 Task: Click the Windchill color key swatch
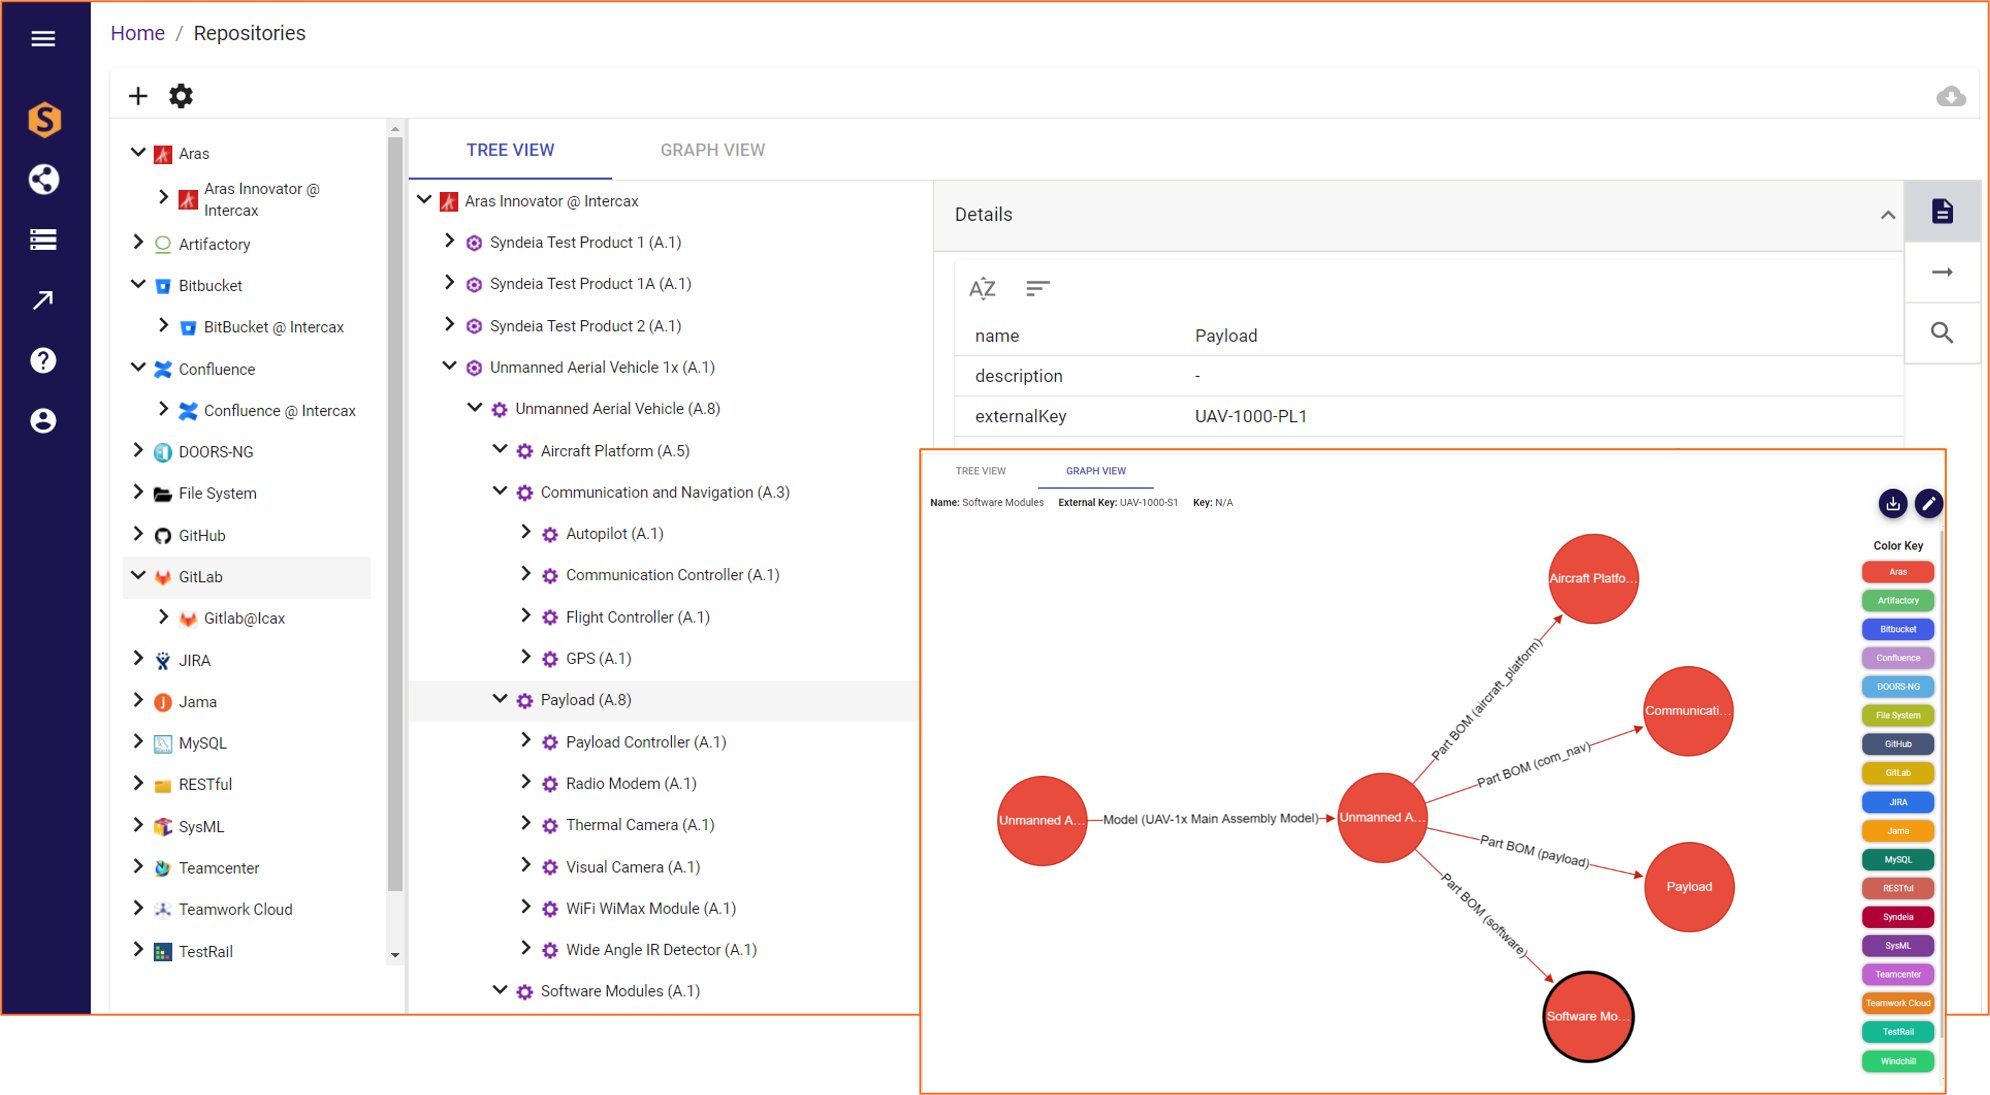[1897, 1061]
